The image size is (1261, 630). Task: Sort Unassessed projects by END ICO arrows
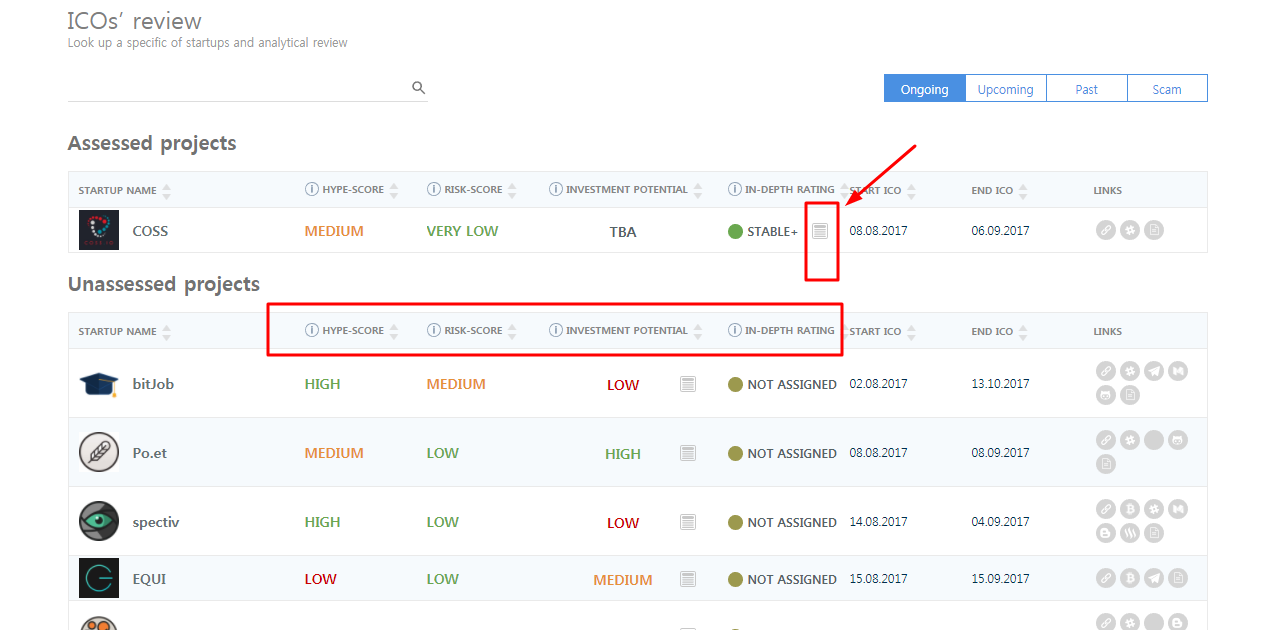coord(1023,332)
